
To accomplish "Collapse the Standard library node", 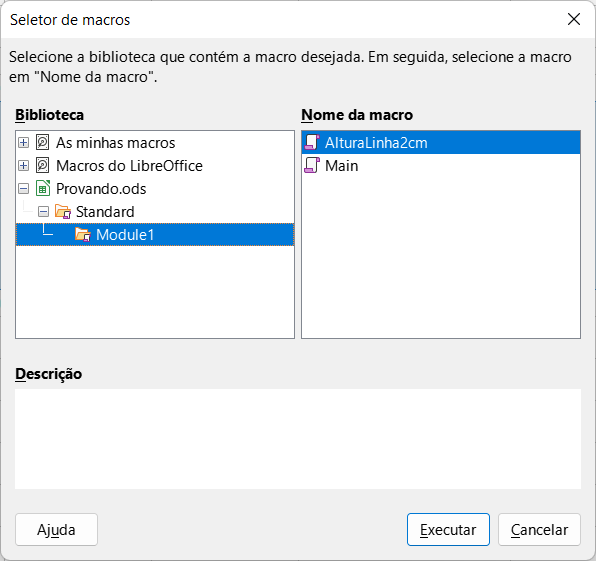I will [x=43, y=212].
